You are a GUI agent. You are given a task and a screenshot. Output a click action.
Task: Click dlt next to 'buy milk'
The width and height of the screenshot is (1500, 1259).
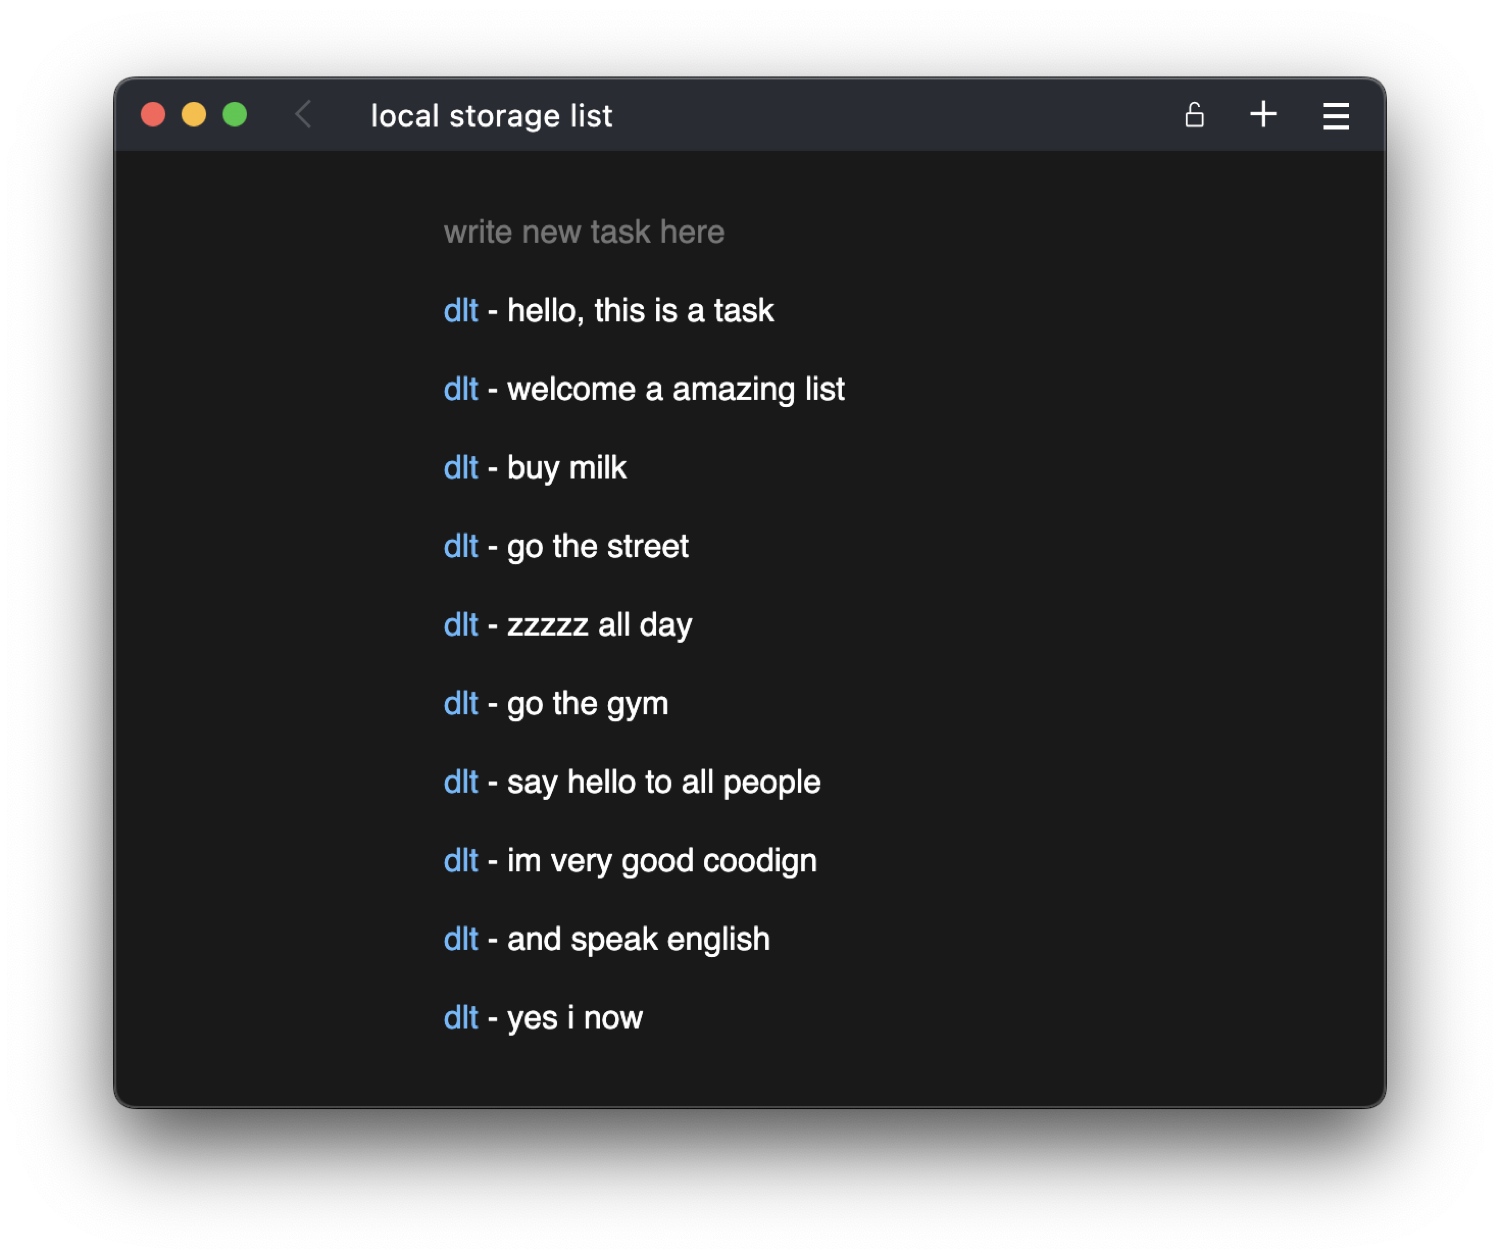click(461, 468)
